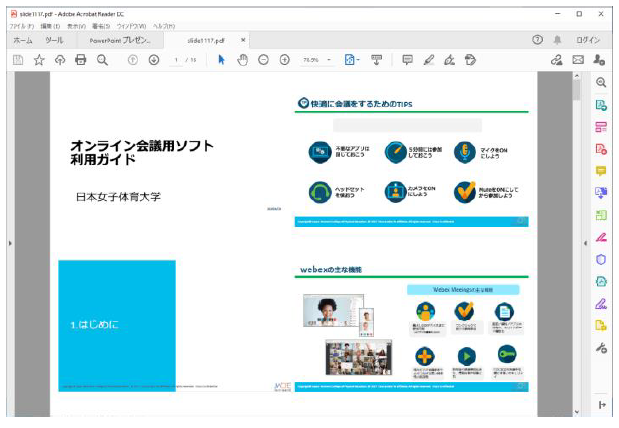Click the search tool in right pane
Viewport: 619px width, 428px height.
point(601,82)
